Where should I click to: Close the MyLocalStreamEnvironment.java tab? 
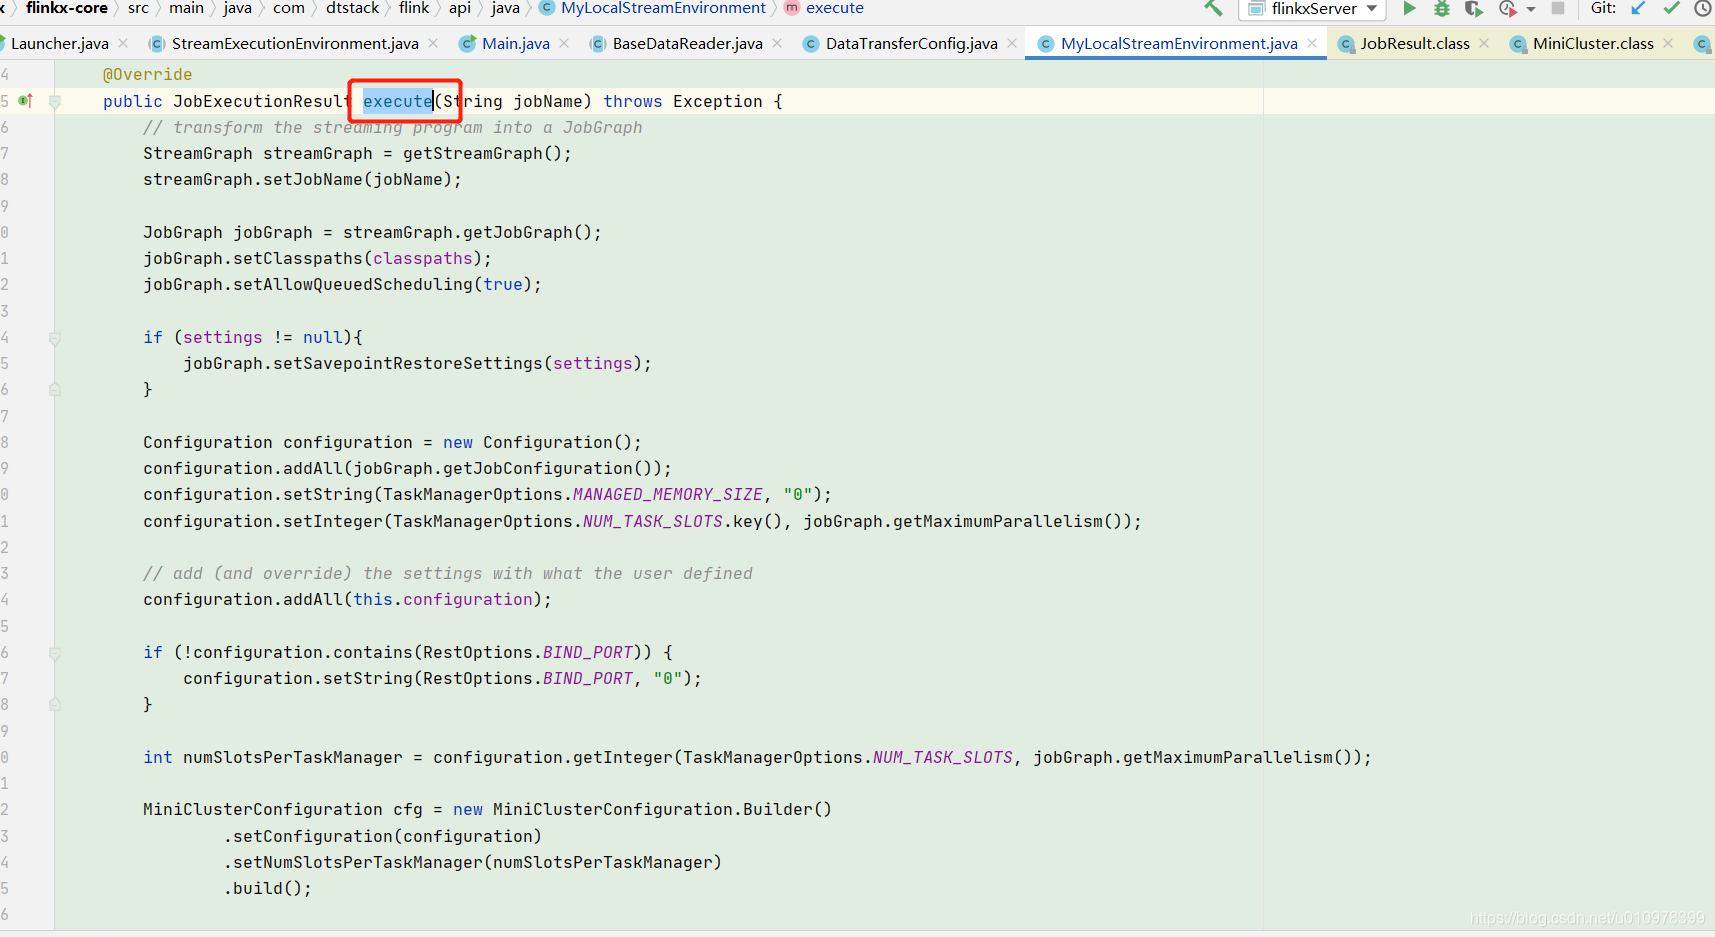1312,43
